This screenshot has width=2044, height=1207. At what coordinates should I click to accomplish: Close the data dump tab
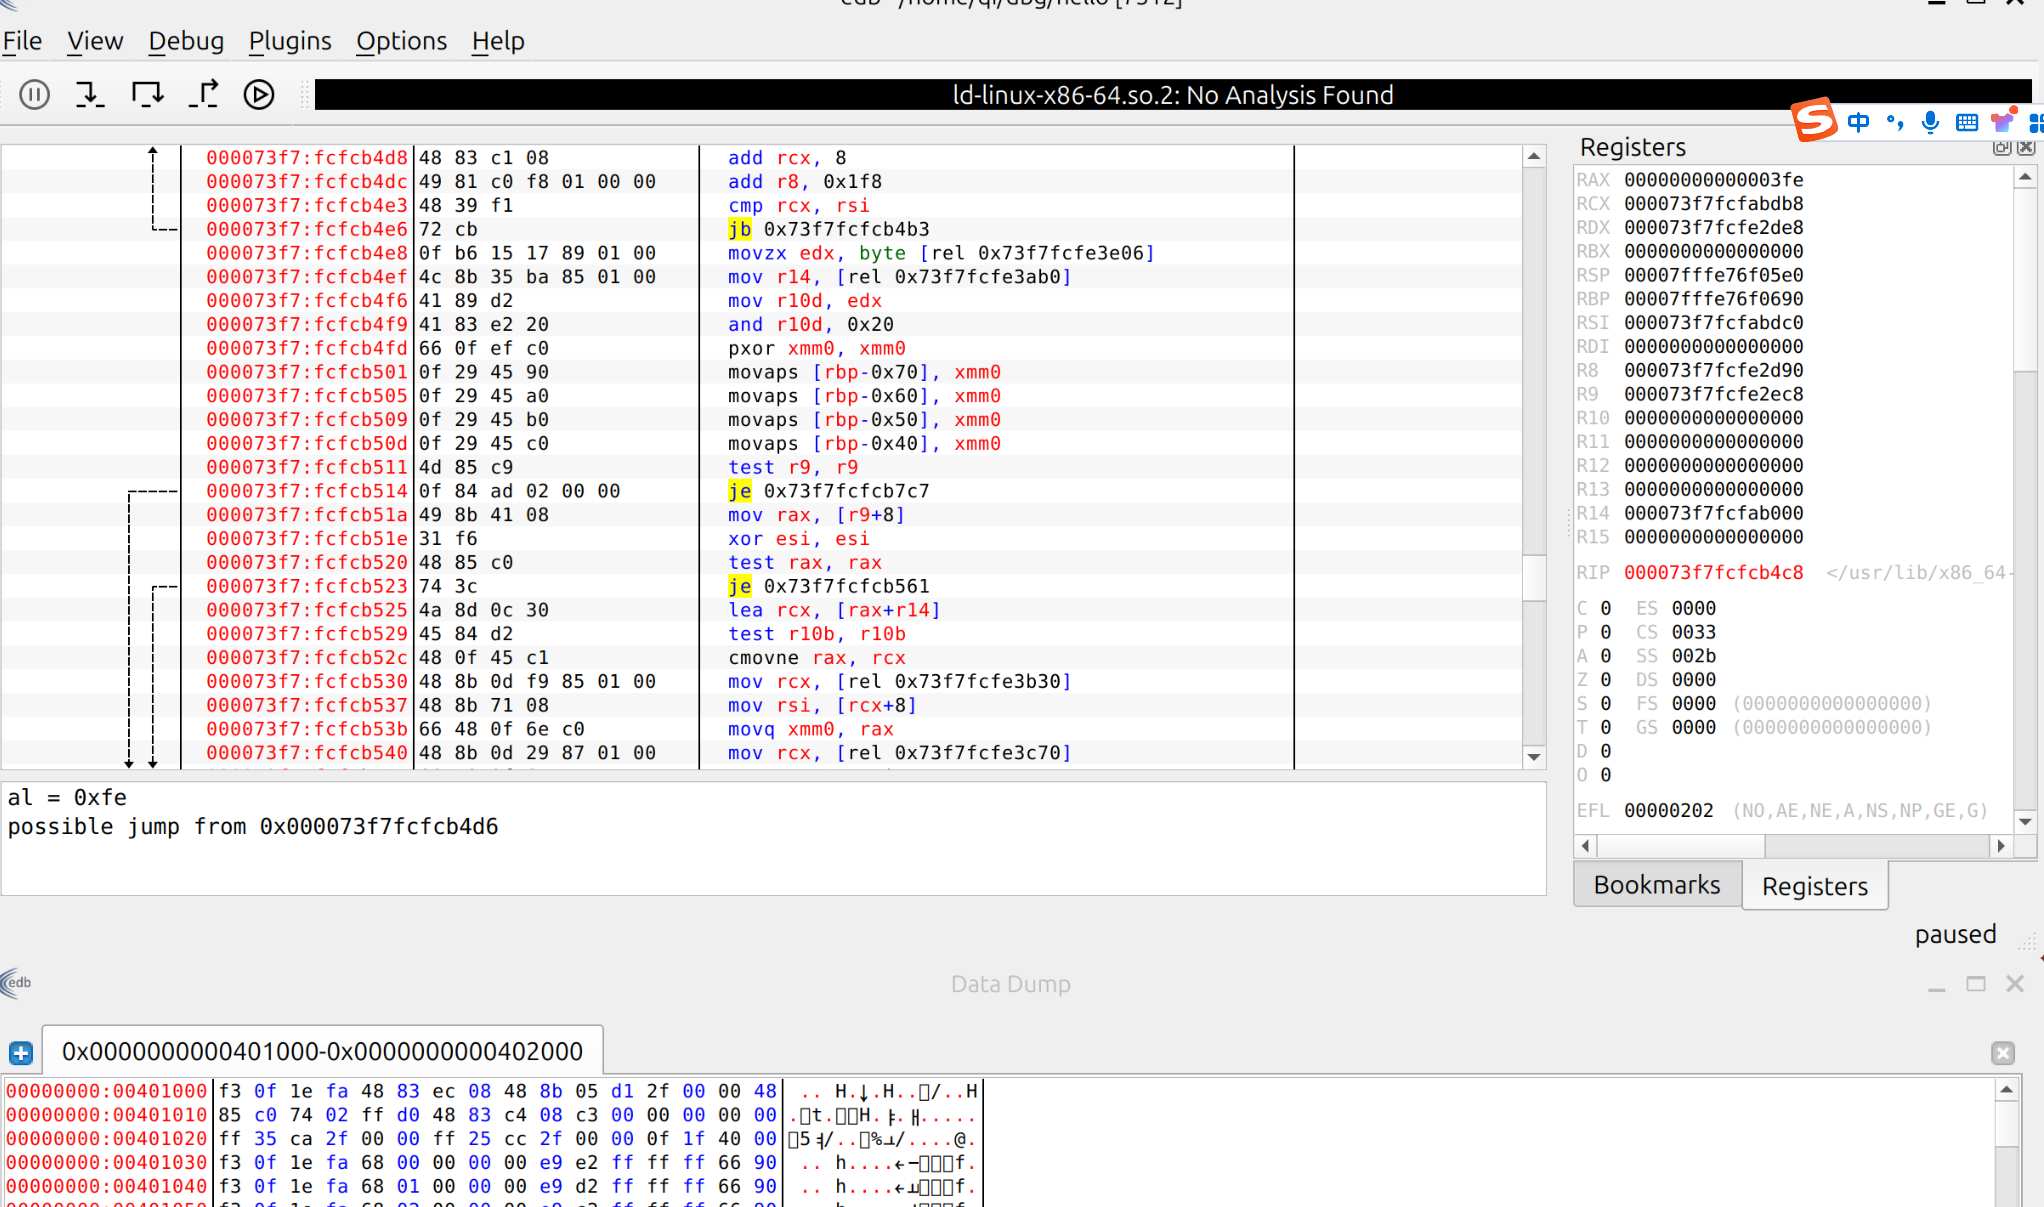point(2002,1053)
